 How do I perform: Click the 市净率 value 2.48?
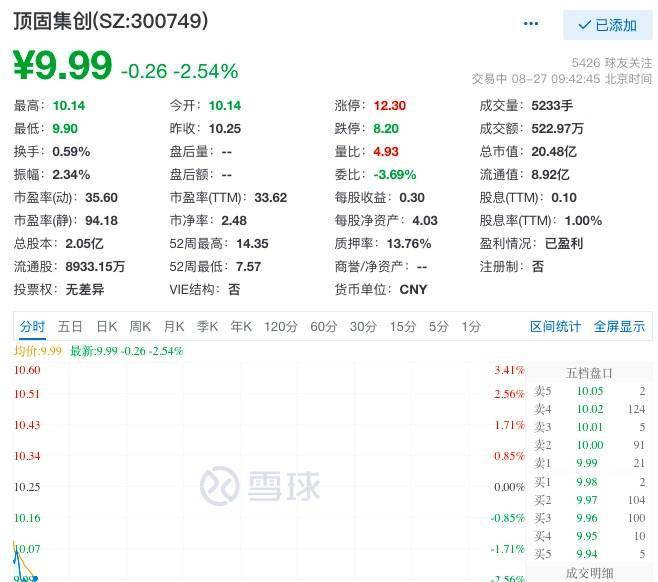pos(234,221)
